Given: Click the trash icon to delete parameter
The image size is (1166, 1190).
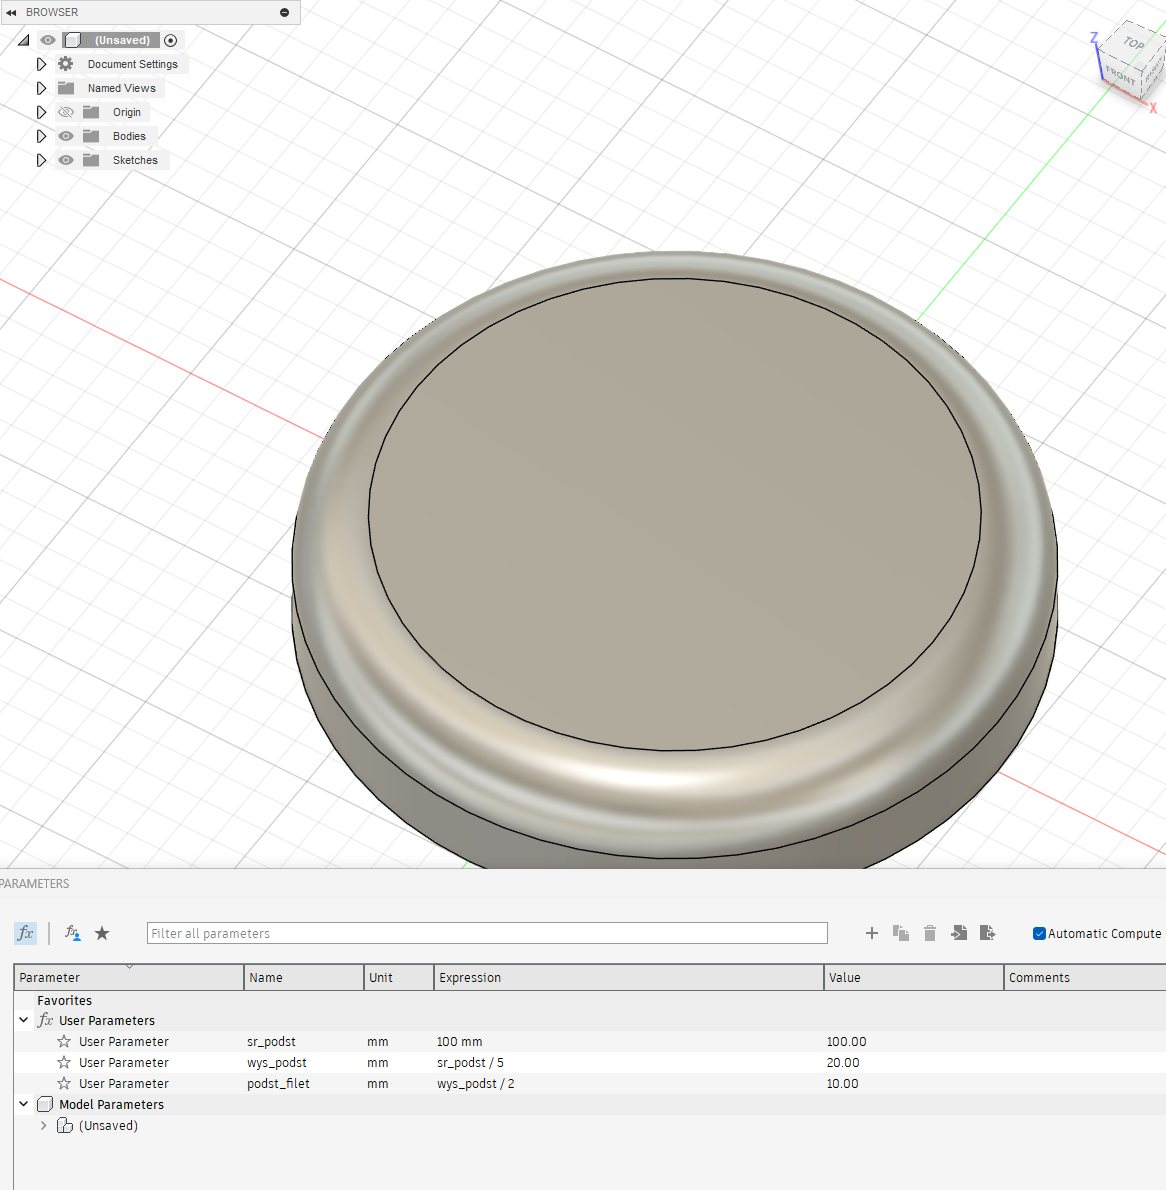Looking at the screenshot, I should coord(930,933).
